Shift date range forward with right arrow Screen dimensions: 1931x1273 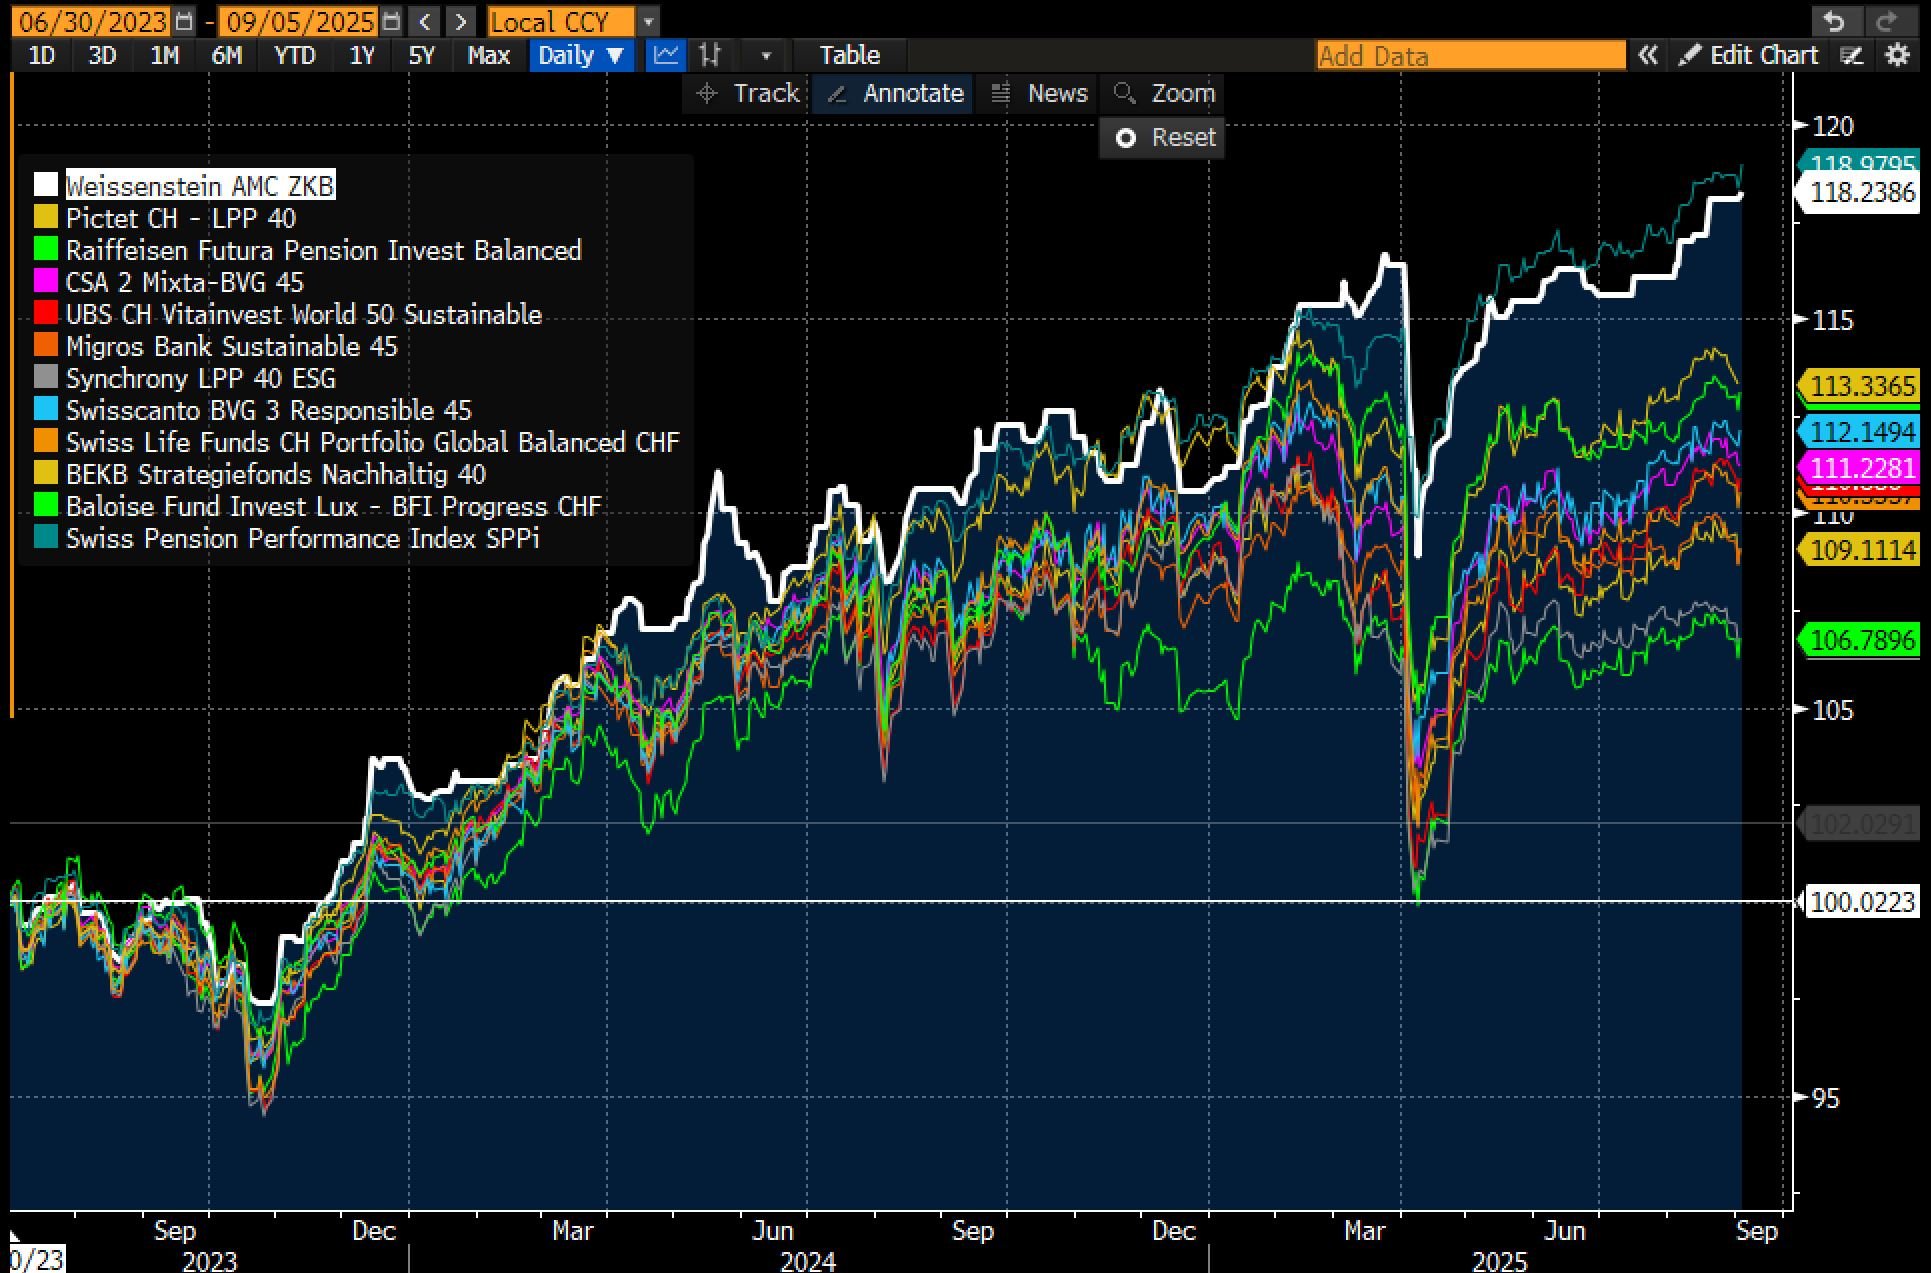pyautogui.click(x=460, y=21)
